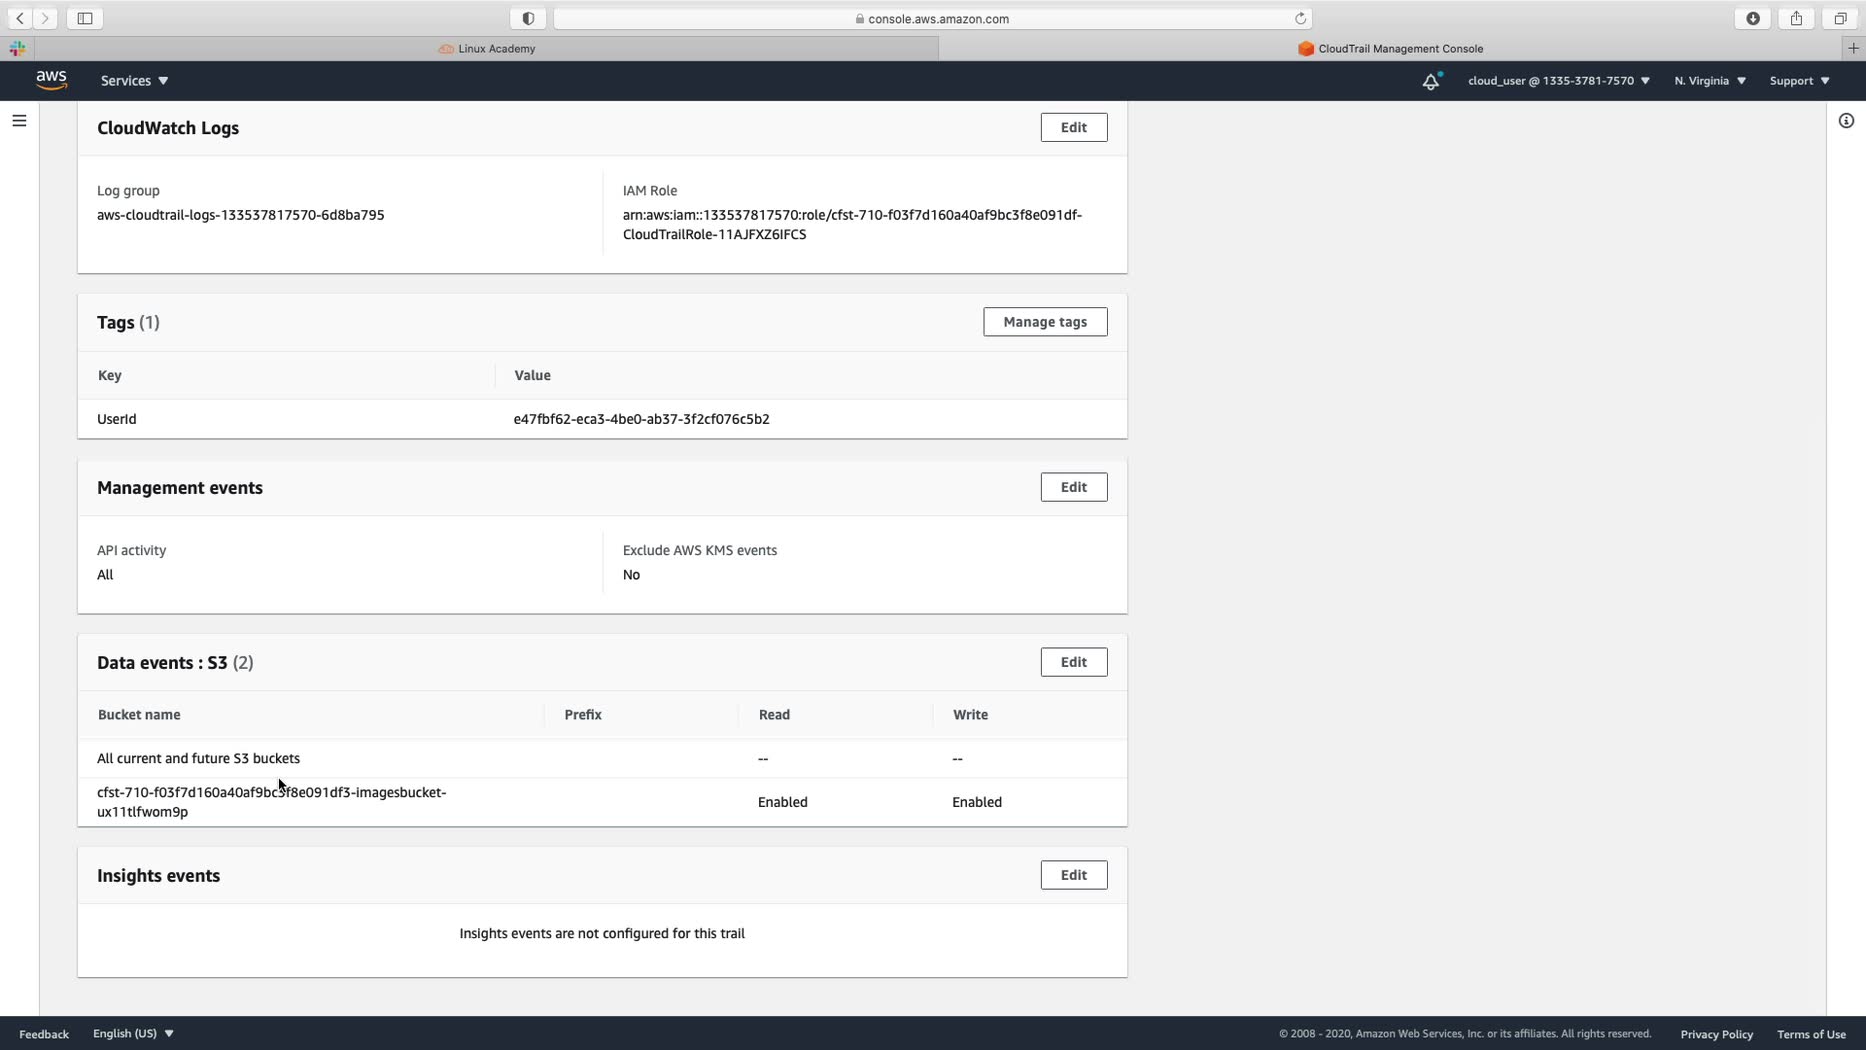Open the Terms of Use link
This screenshot has width=1866, height=1050.
1812,1034
